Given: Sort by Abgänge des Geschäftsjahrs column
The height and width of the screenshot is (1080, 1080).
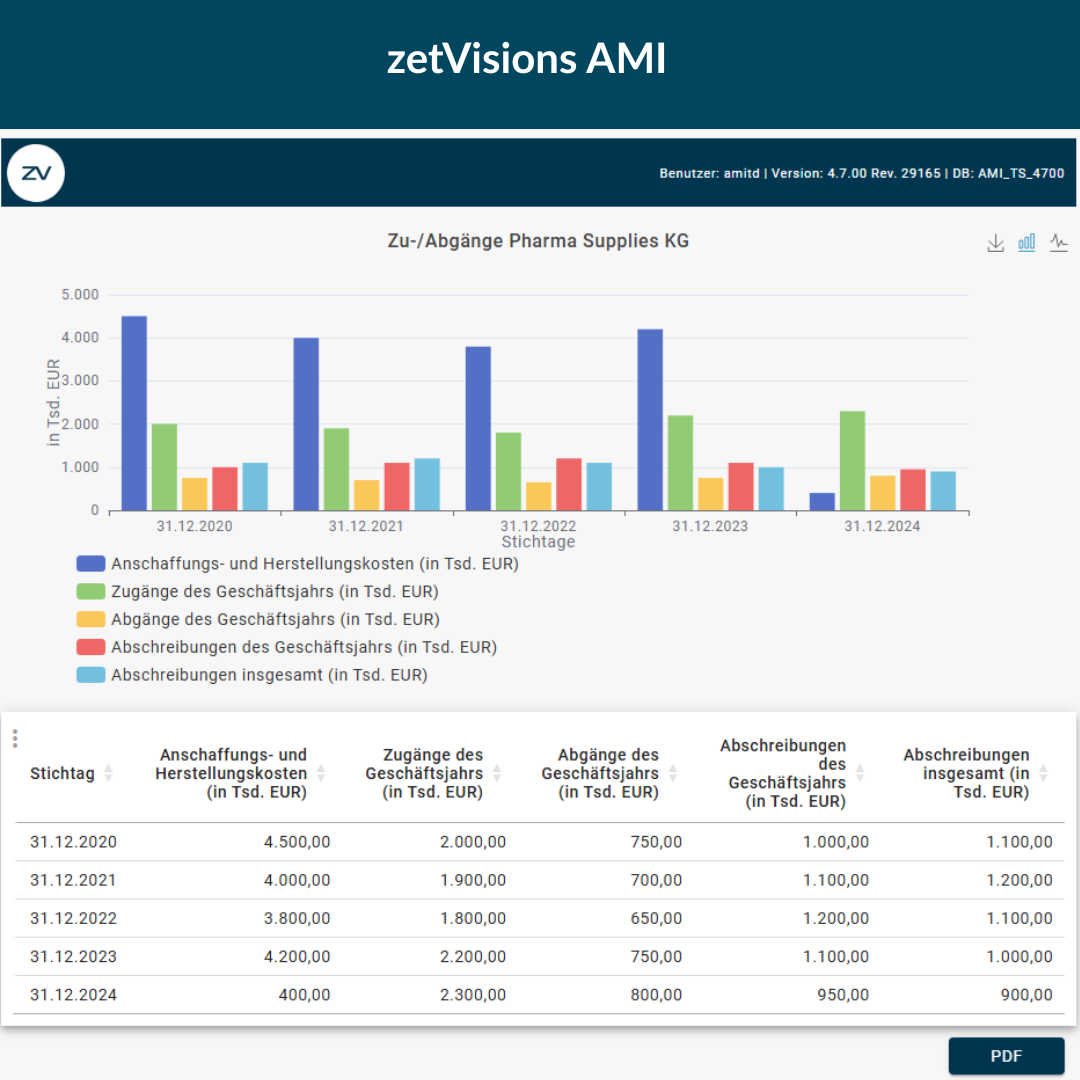Looking at the screenshot, I should tap(673, 773).
